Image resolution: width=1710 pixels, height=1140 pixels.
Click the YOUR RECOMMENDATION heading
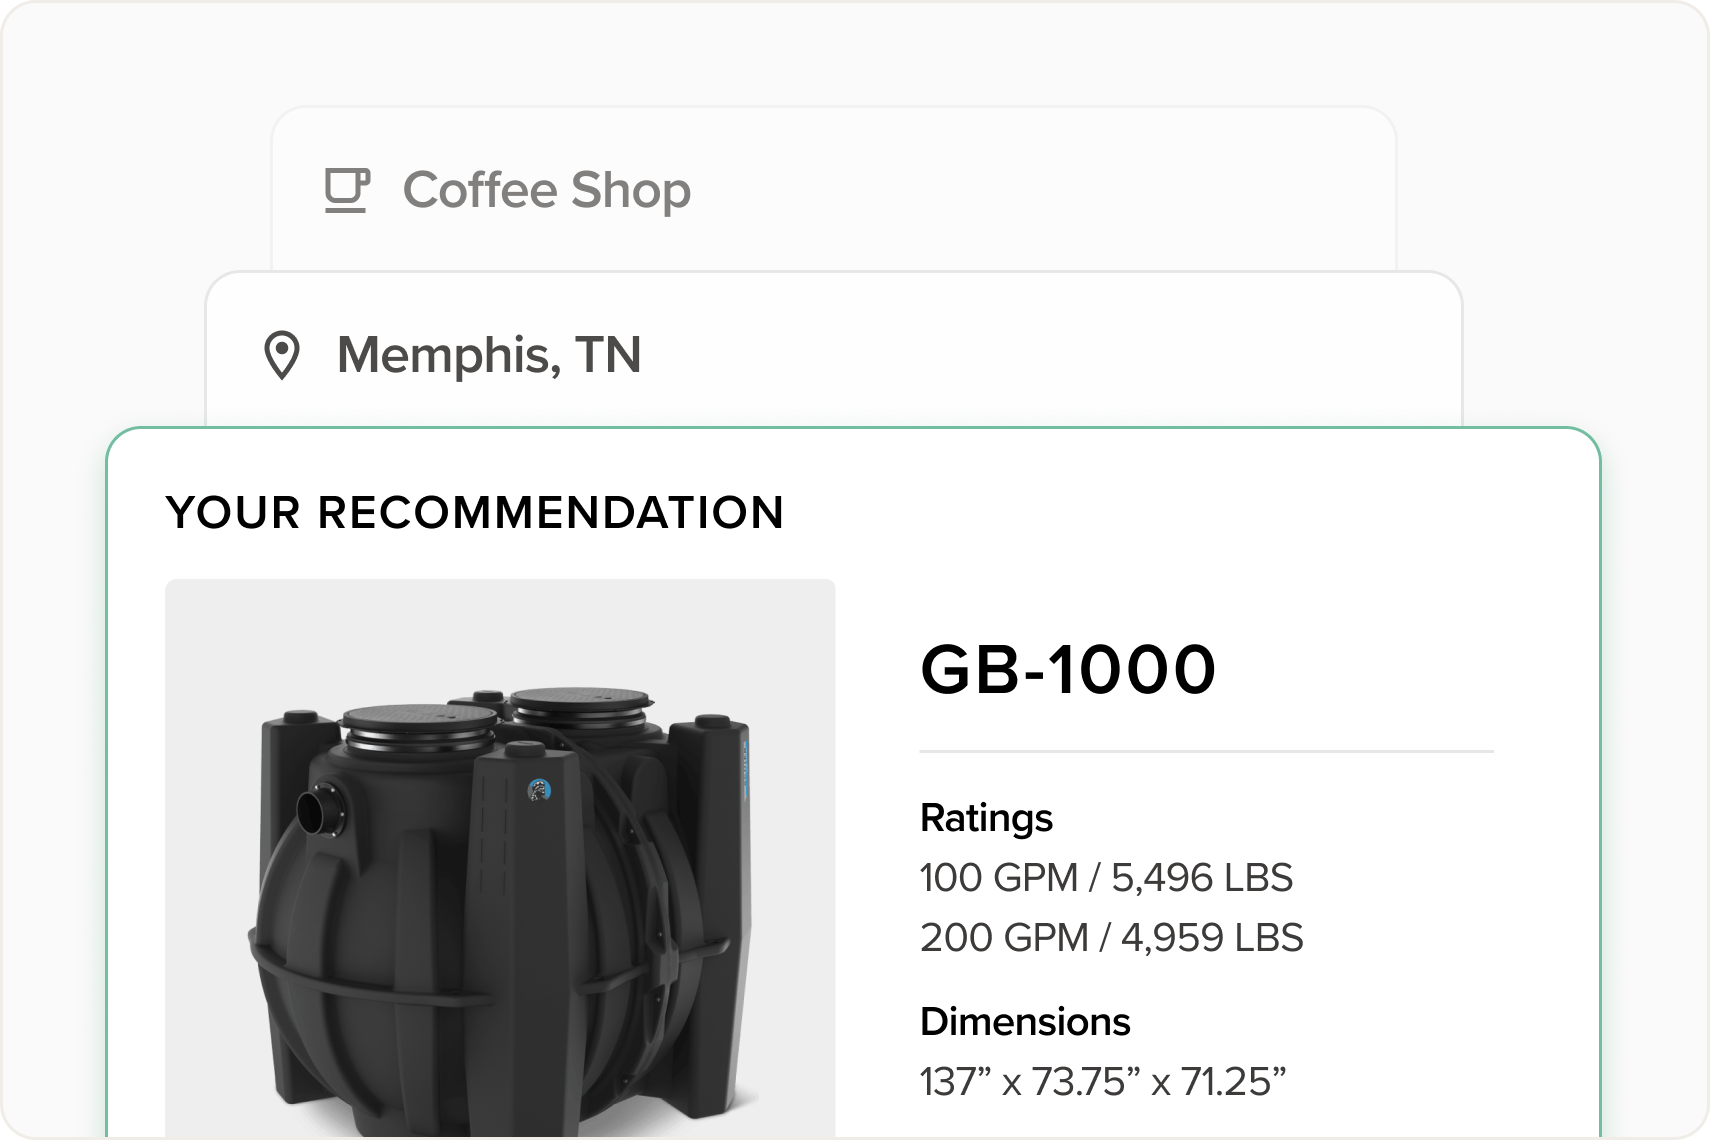pos(475,512)
